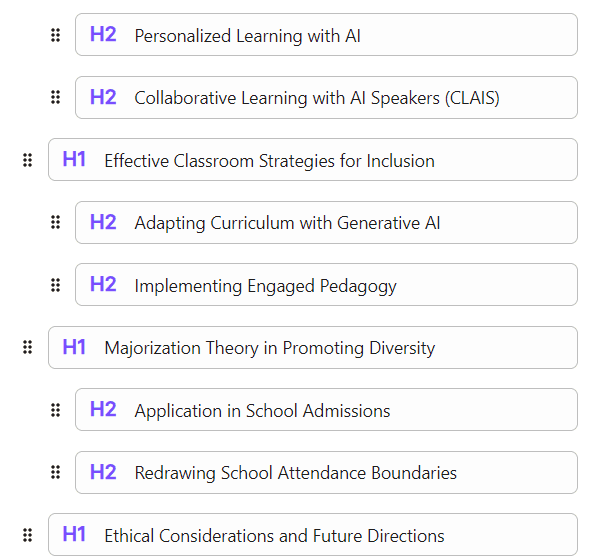Click drag handle beside Application in School Admissions
Viewport: 600px width, 560px height.
pyautogui.click(x=56, y=410)
